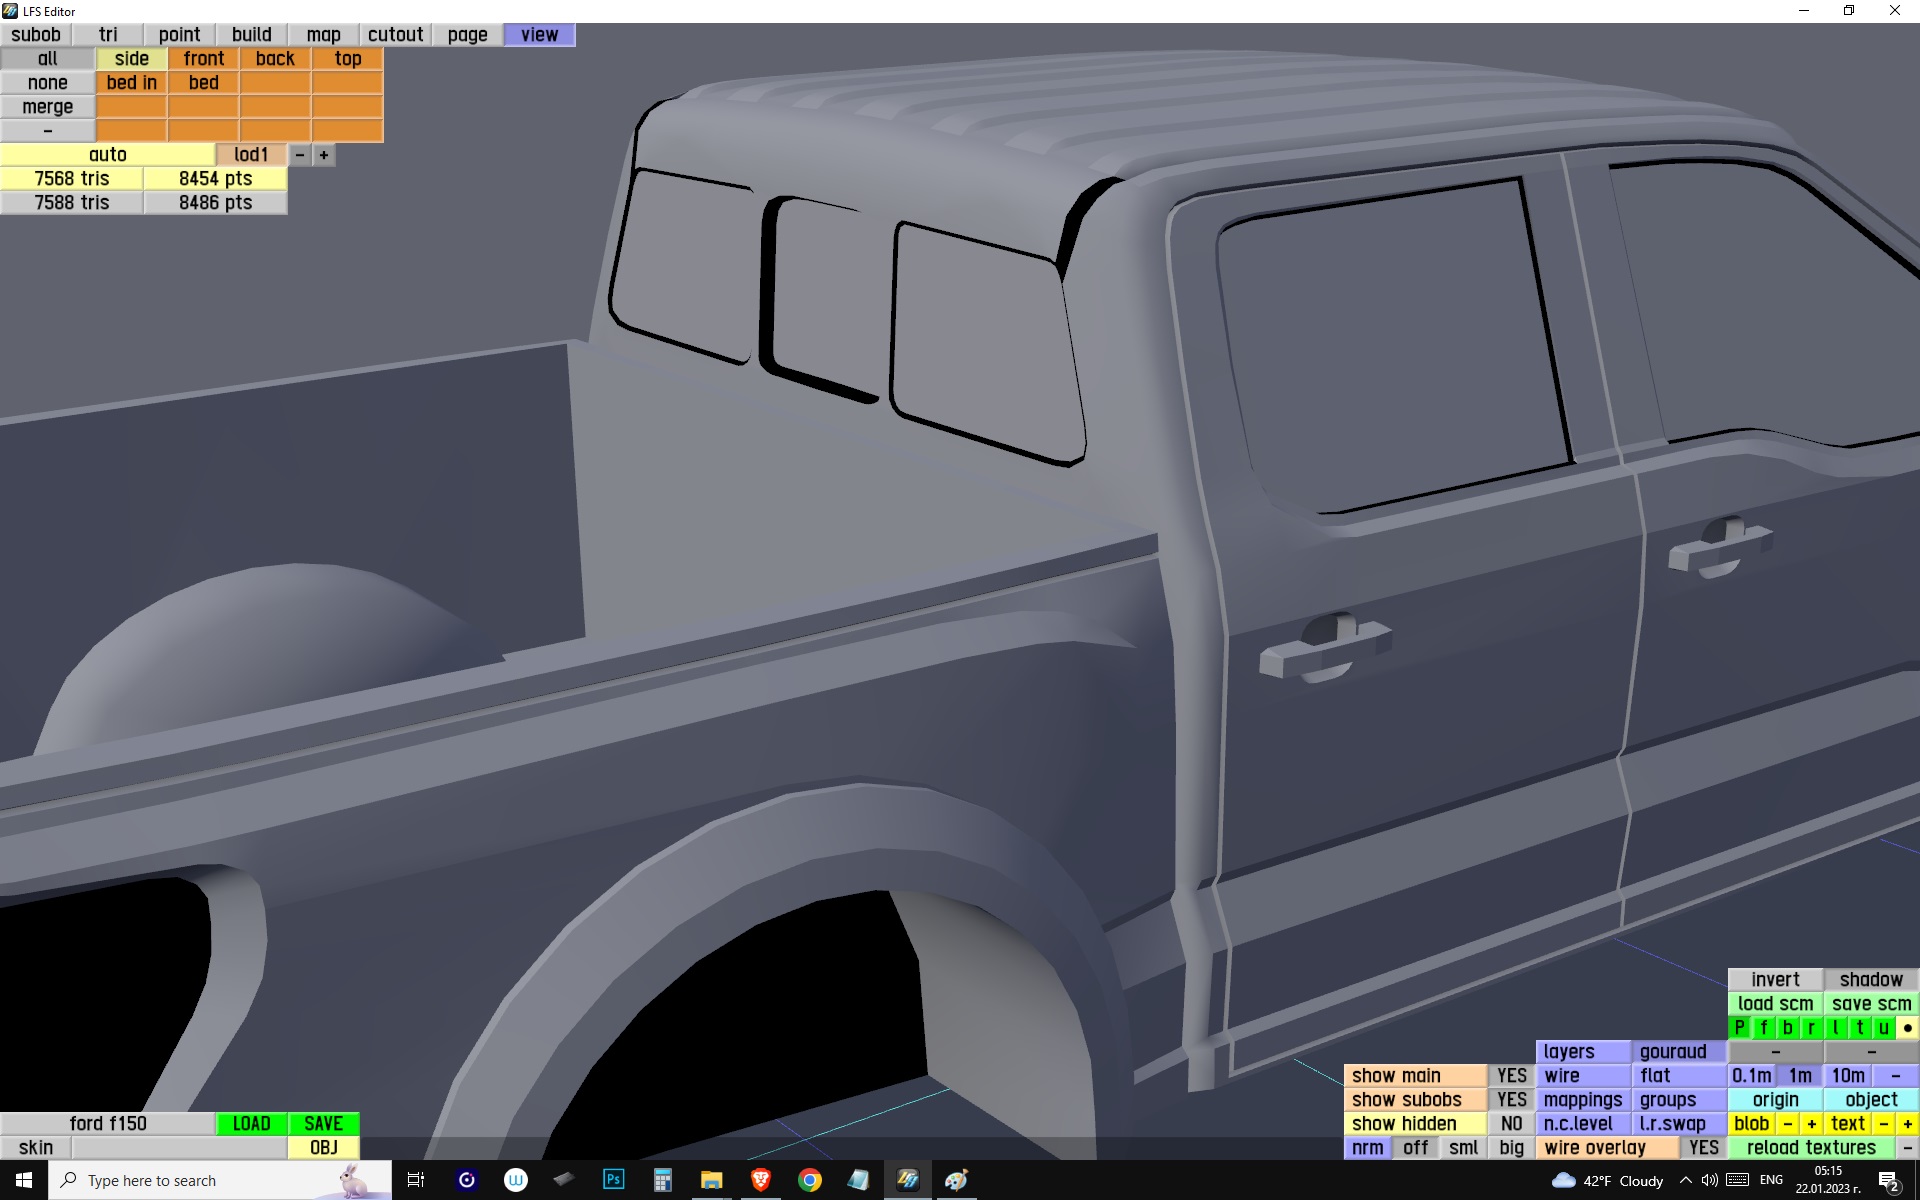
Task: Open Calculator from the taskbar
Action: tap(662, 1180)
